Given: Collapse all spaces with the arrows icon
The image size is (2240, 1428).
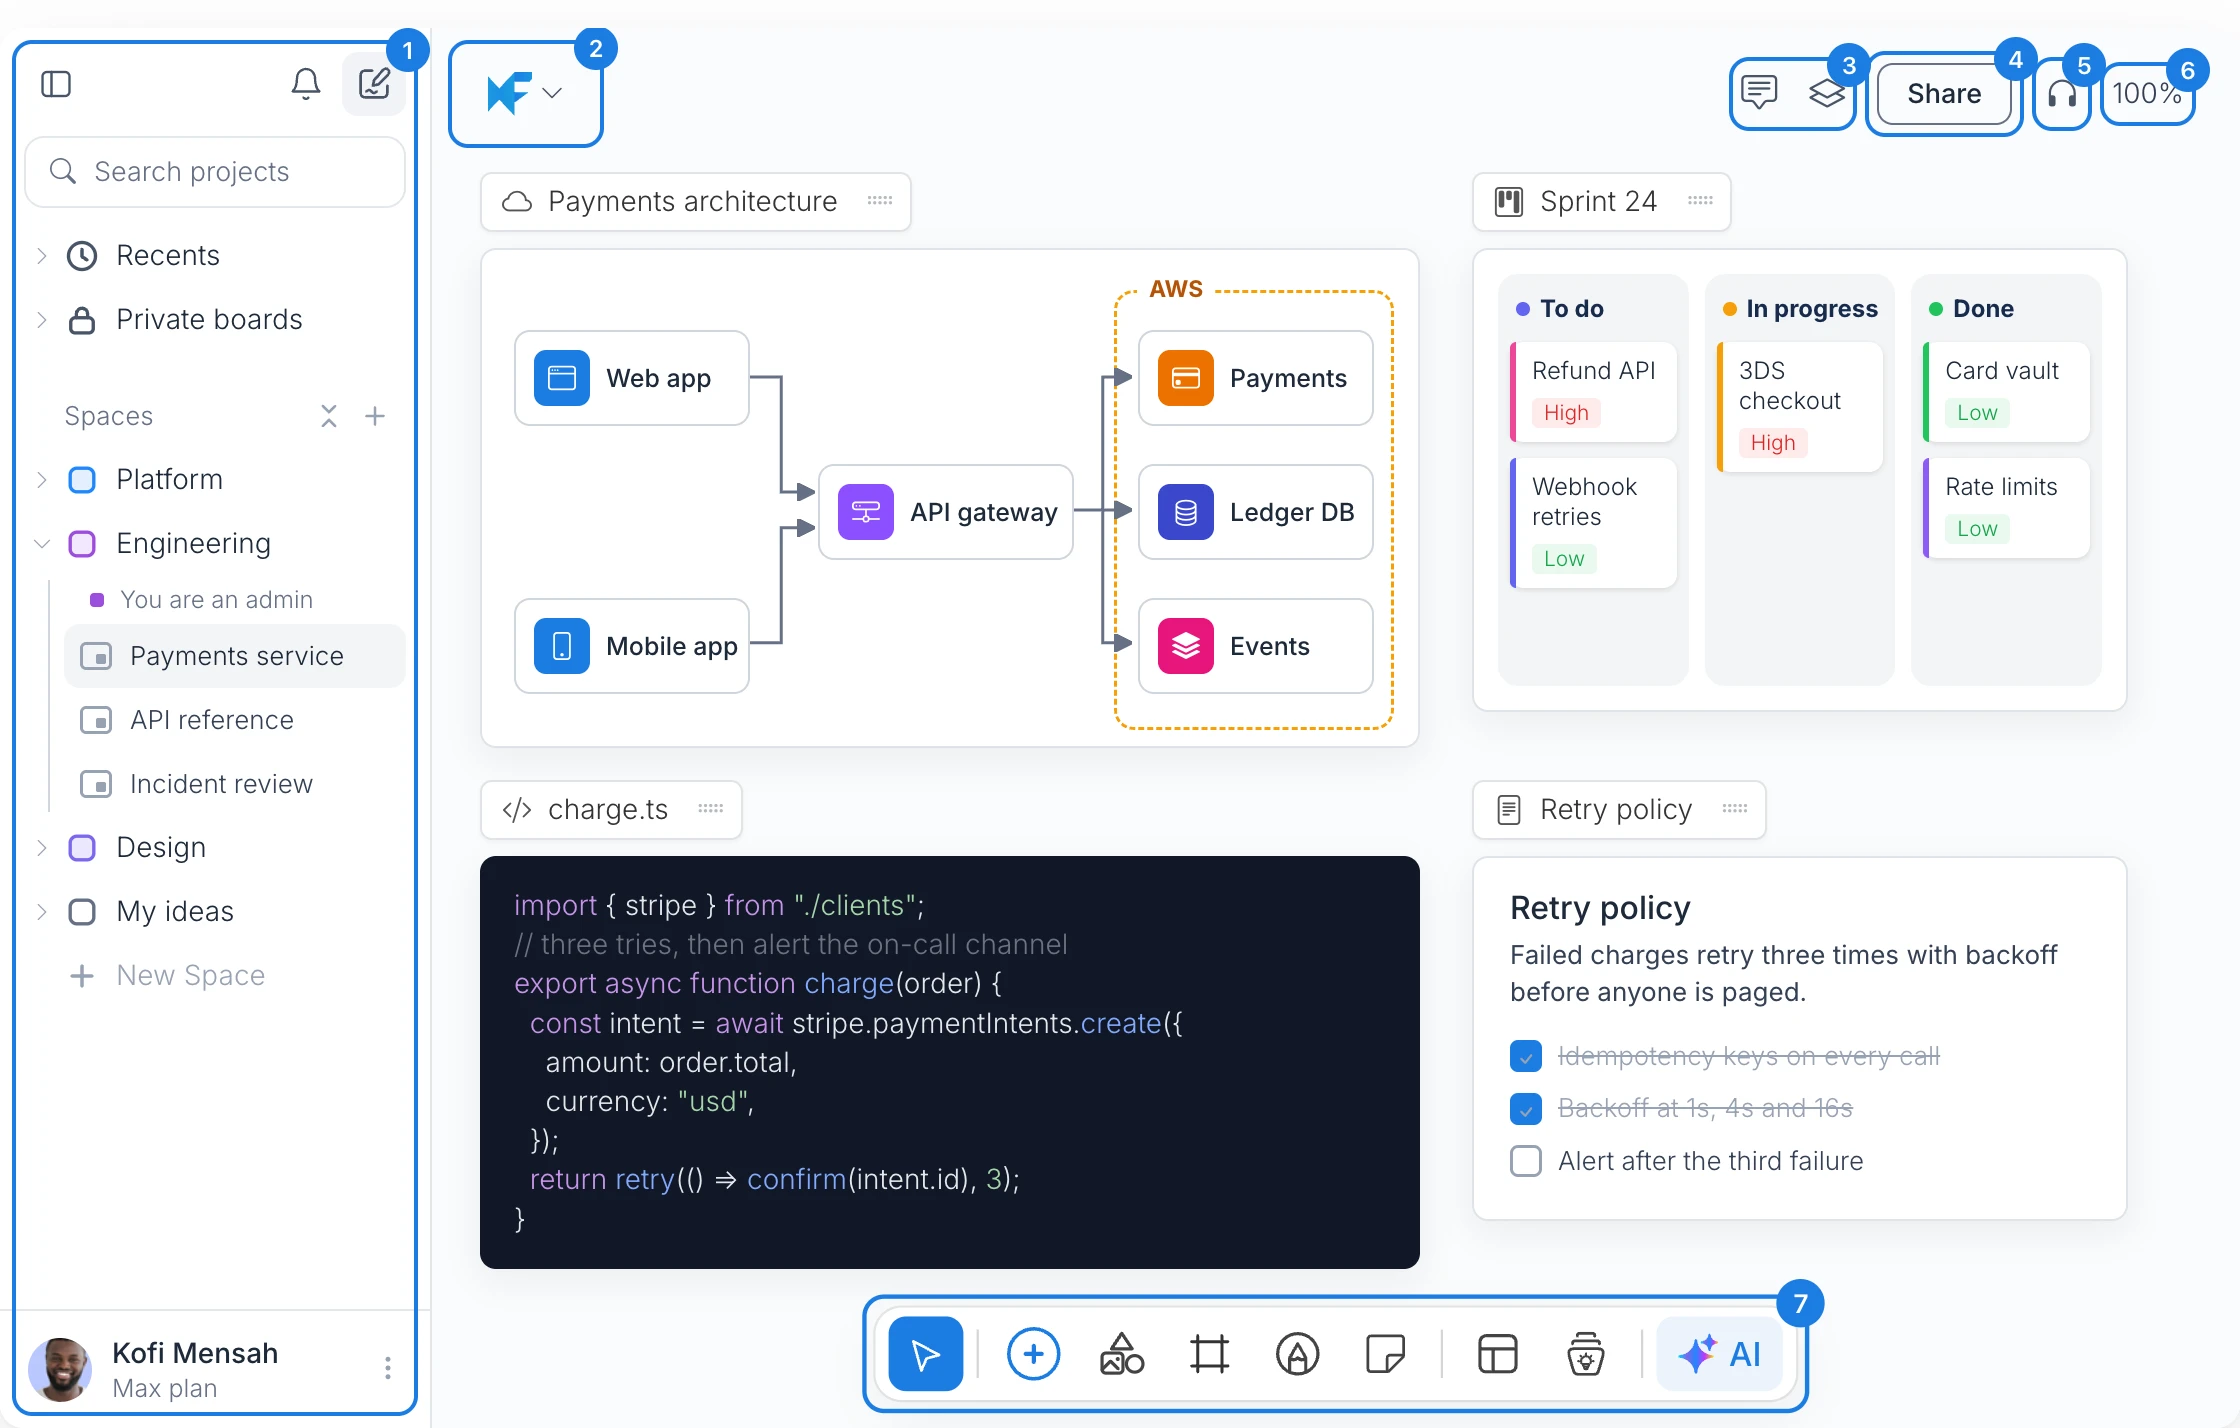Looking at the screenshot, I should [x=329, y=416].
